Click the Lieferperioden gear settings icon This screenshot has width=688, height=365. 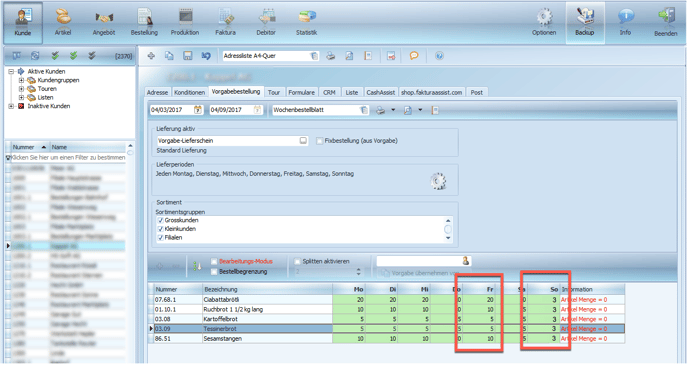click(x=438, y=181)
